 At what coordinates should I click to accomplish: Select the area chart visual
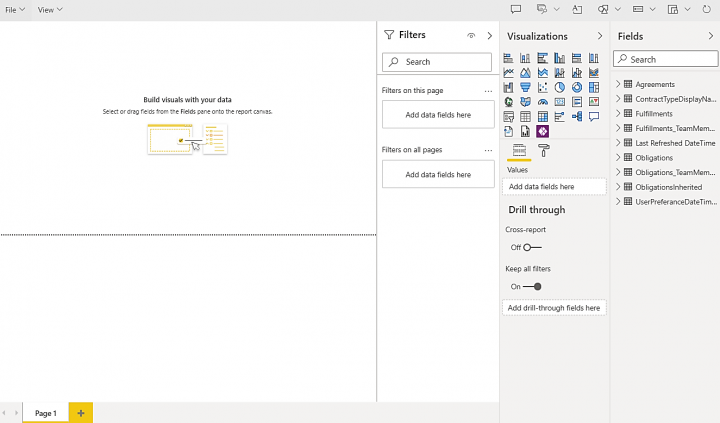(525, 73)
